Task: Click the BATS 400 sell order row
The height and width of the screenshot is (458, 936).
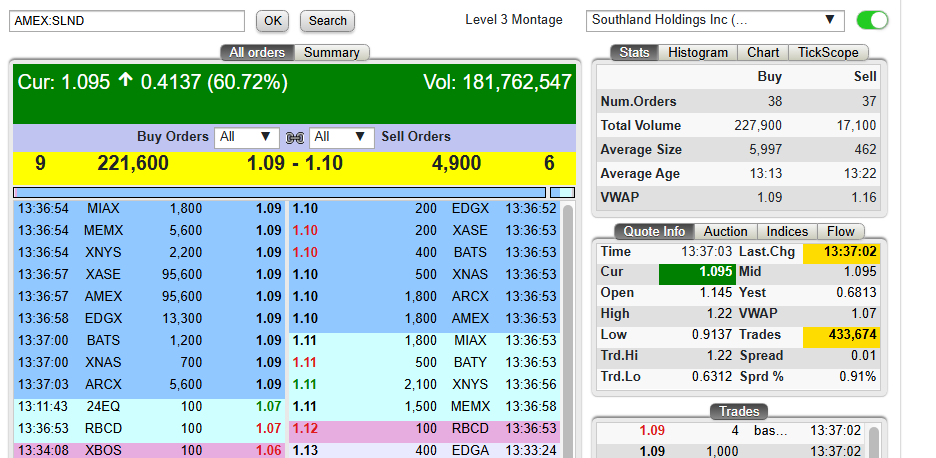Action: coord(424,253)
